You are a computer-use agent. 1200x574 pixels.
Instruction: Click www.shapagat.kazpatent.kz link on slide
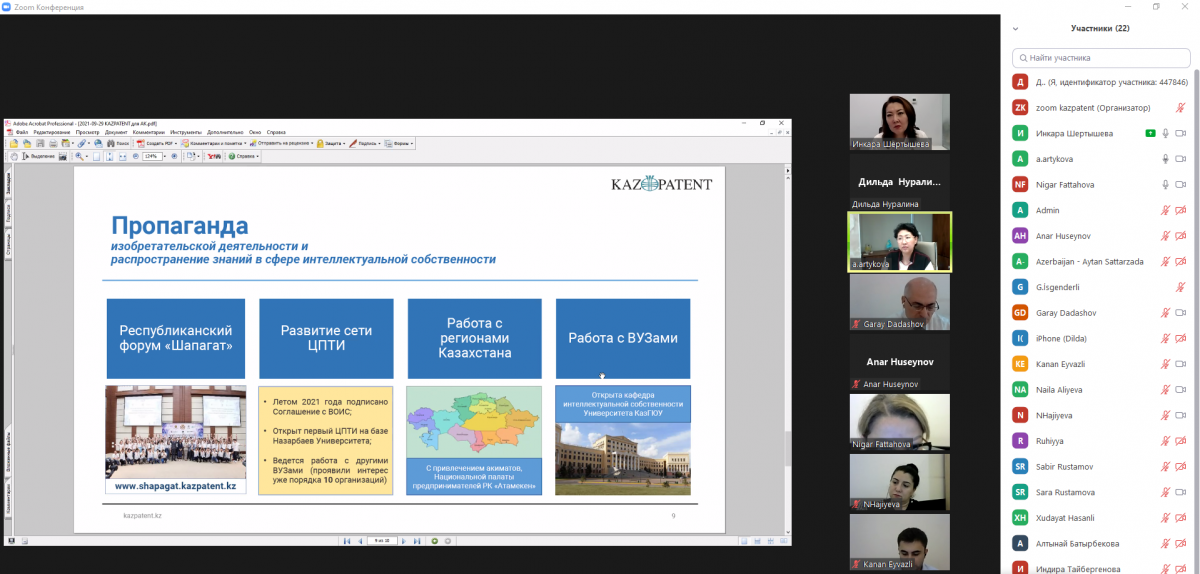click(x=175, y=485)
